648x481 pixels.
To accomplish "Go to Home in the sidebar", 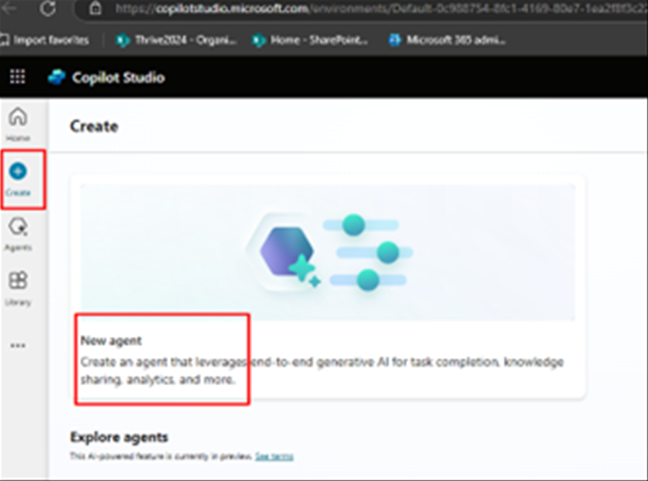I will pyautogui.click(x=18, y=123).
